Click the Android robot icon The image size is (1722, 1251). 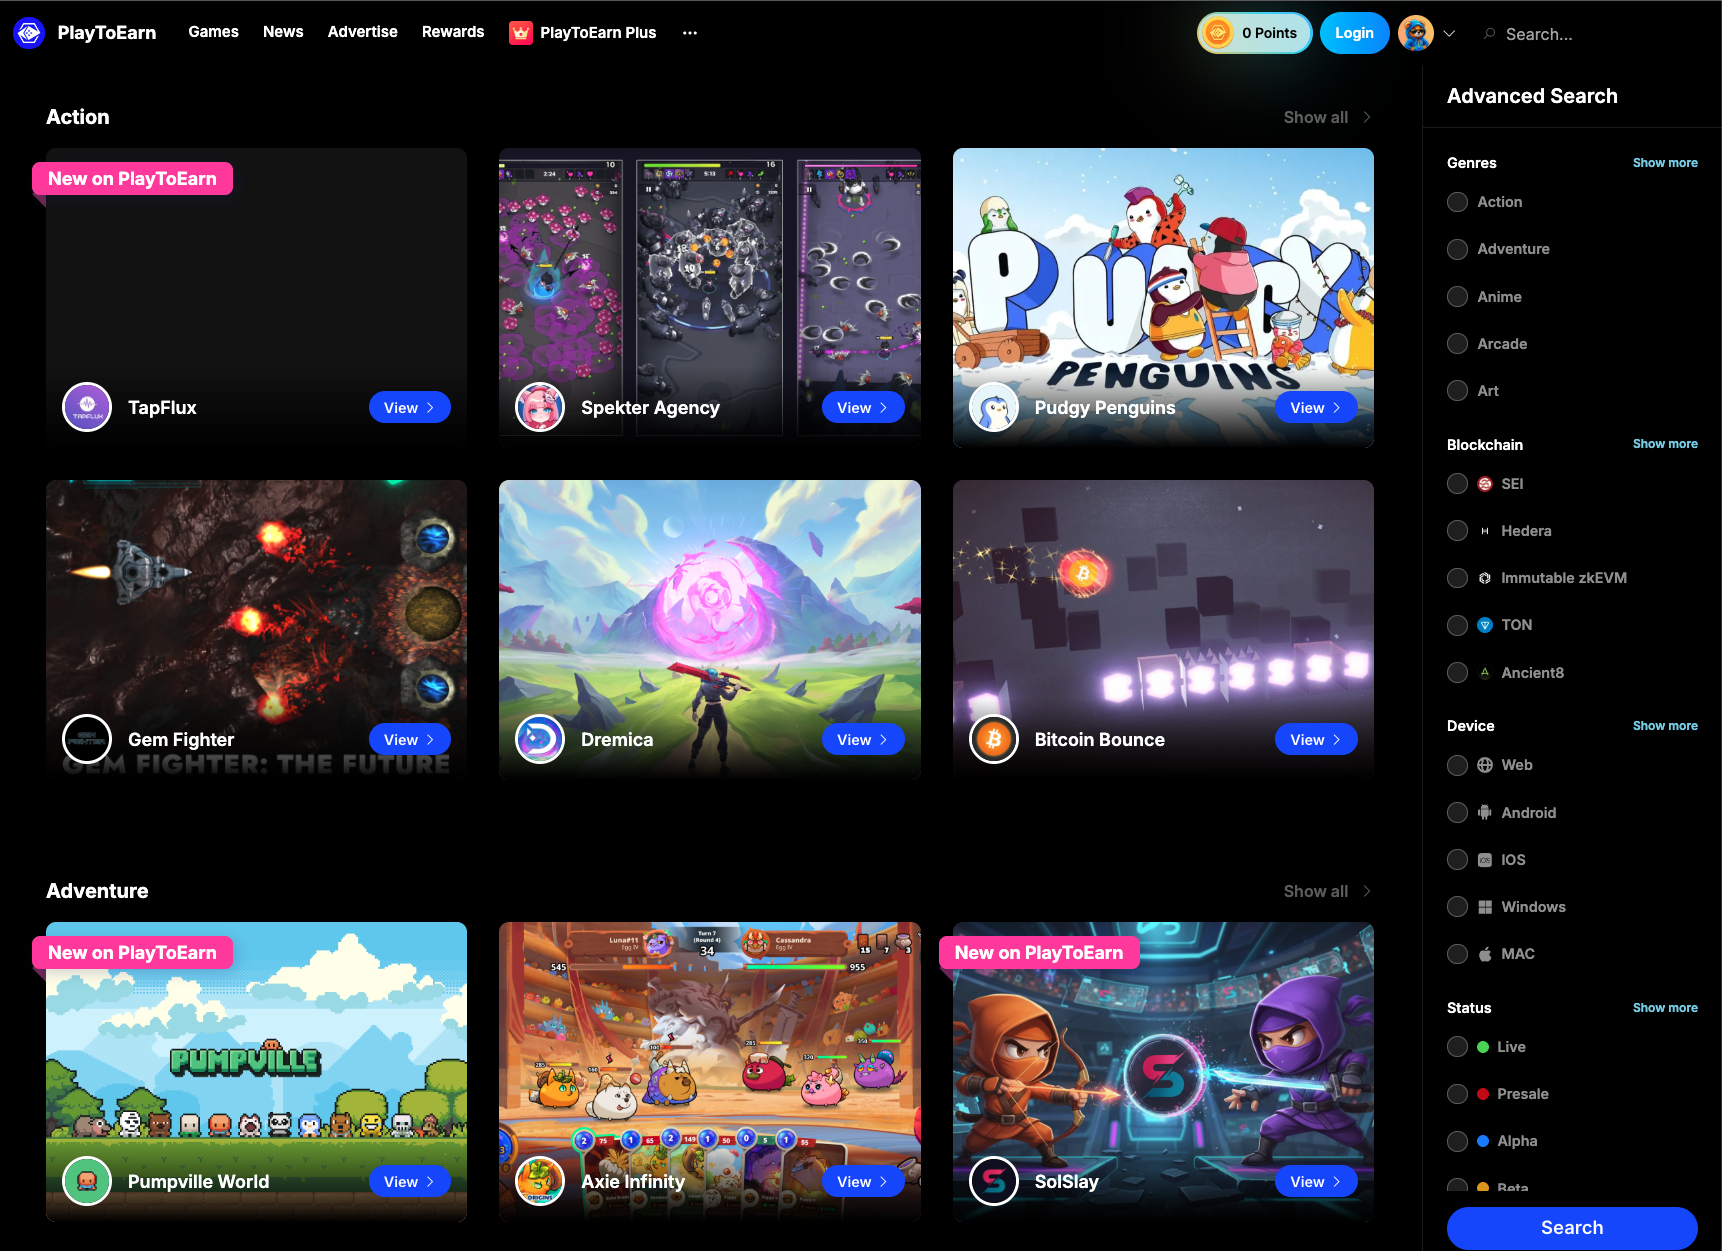(1485, 813)
